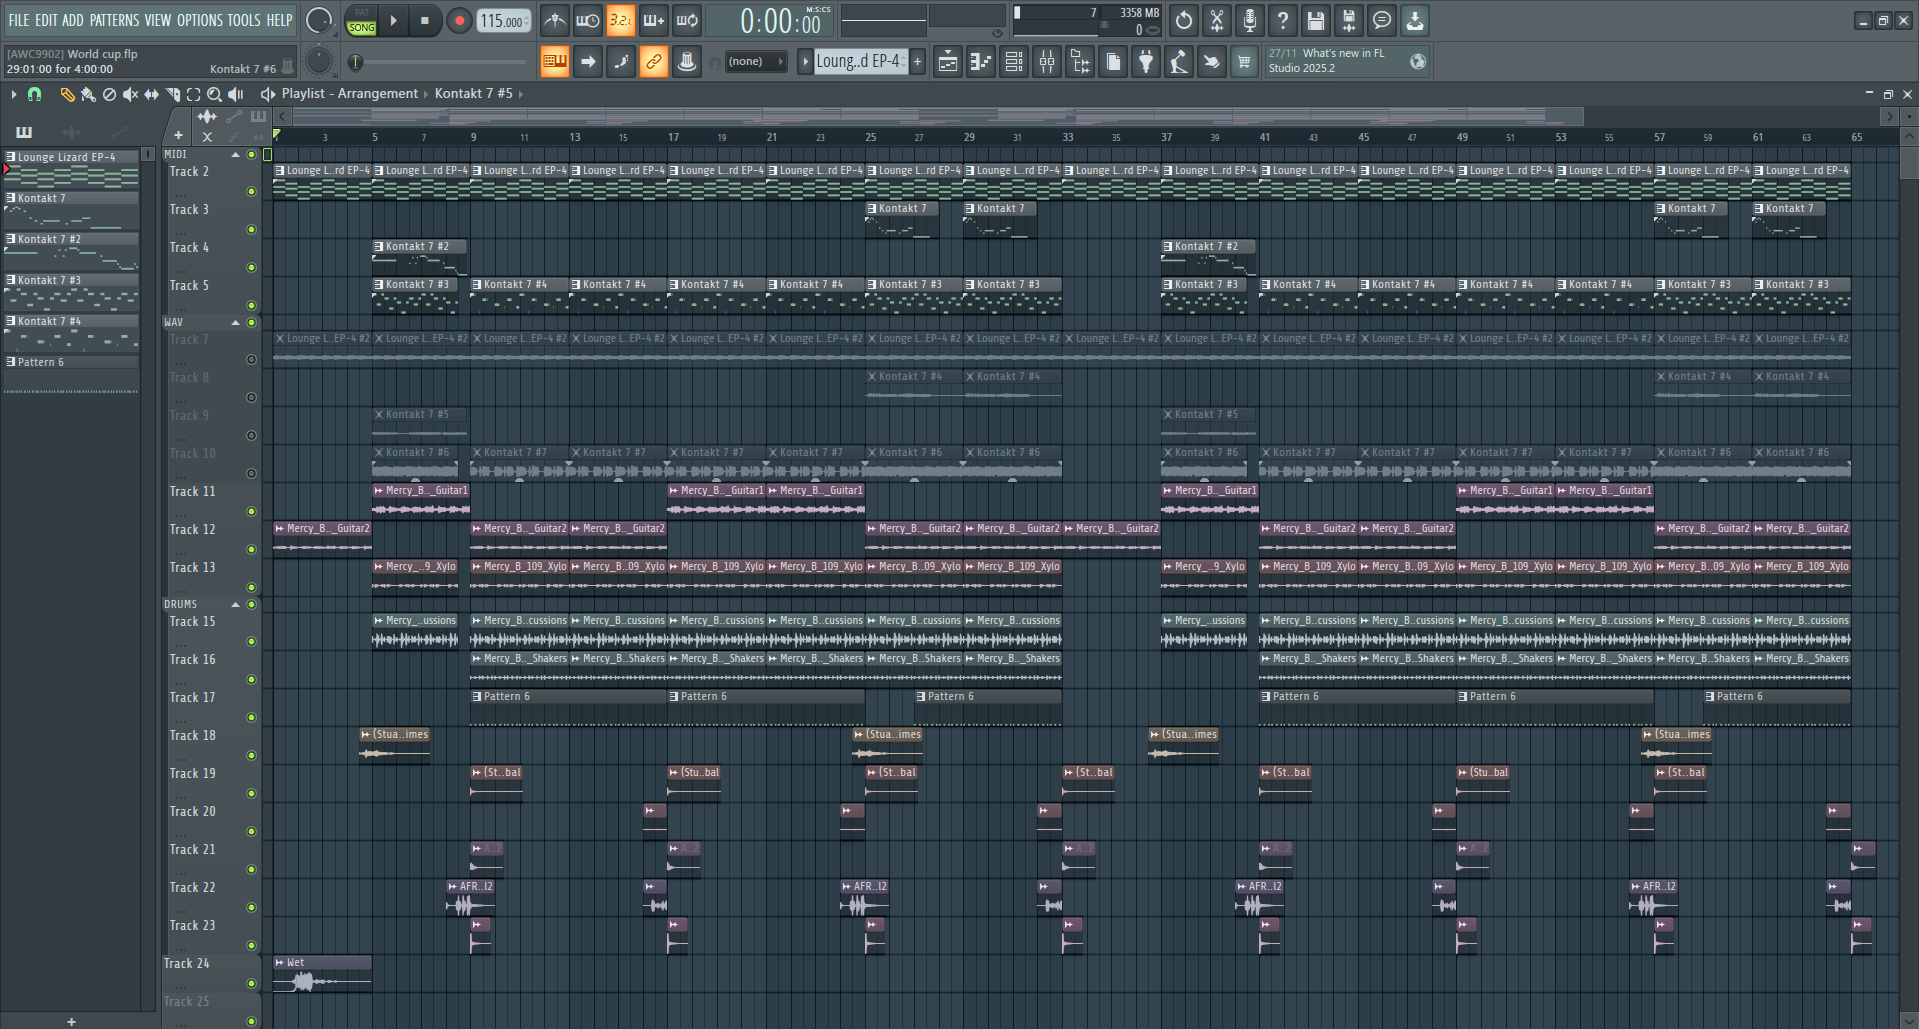Select the Paint brush tool in Playlist
This screenshot has width=1919, height=1029.
[x=88, y=94]
